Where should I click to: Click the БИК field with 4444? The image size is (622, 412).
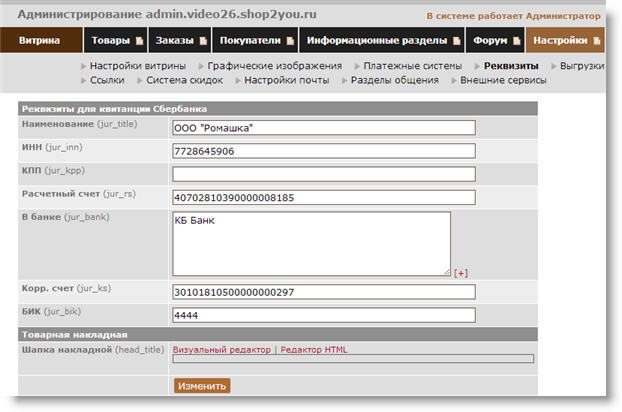pyautogui.click(x=324, y=315)
